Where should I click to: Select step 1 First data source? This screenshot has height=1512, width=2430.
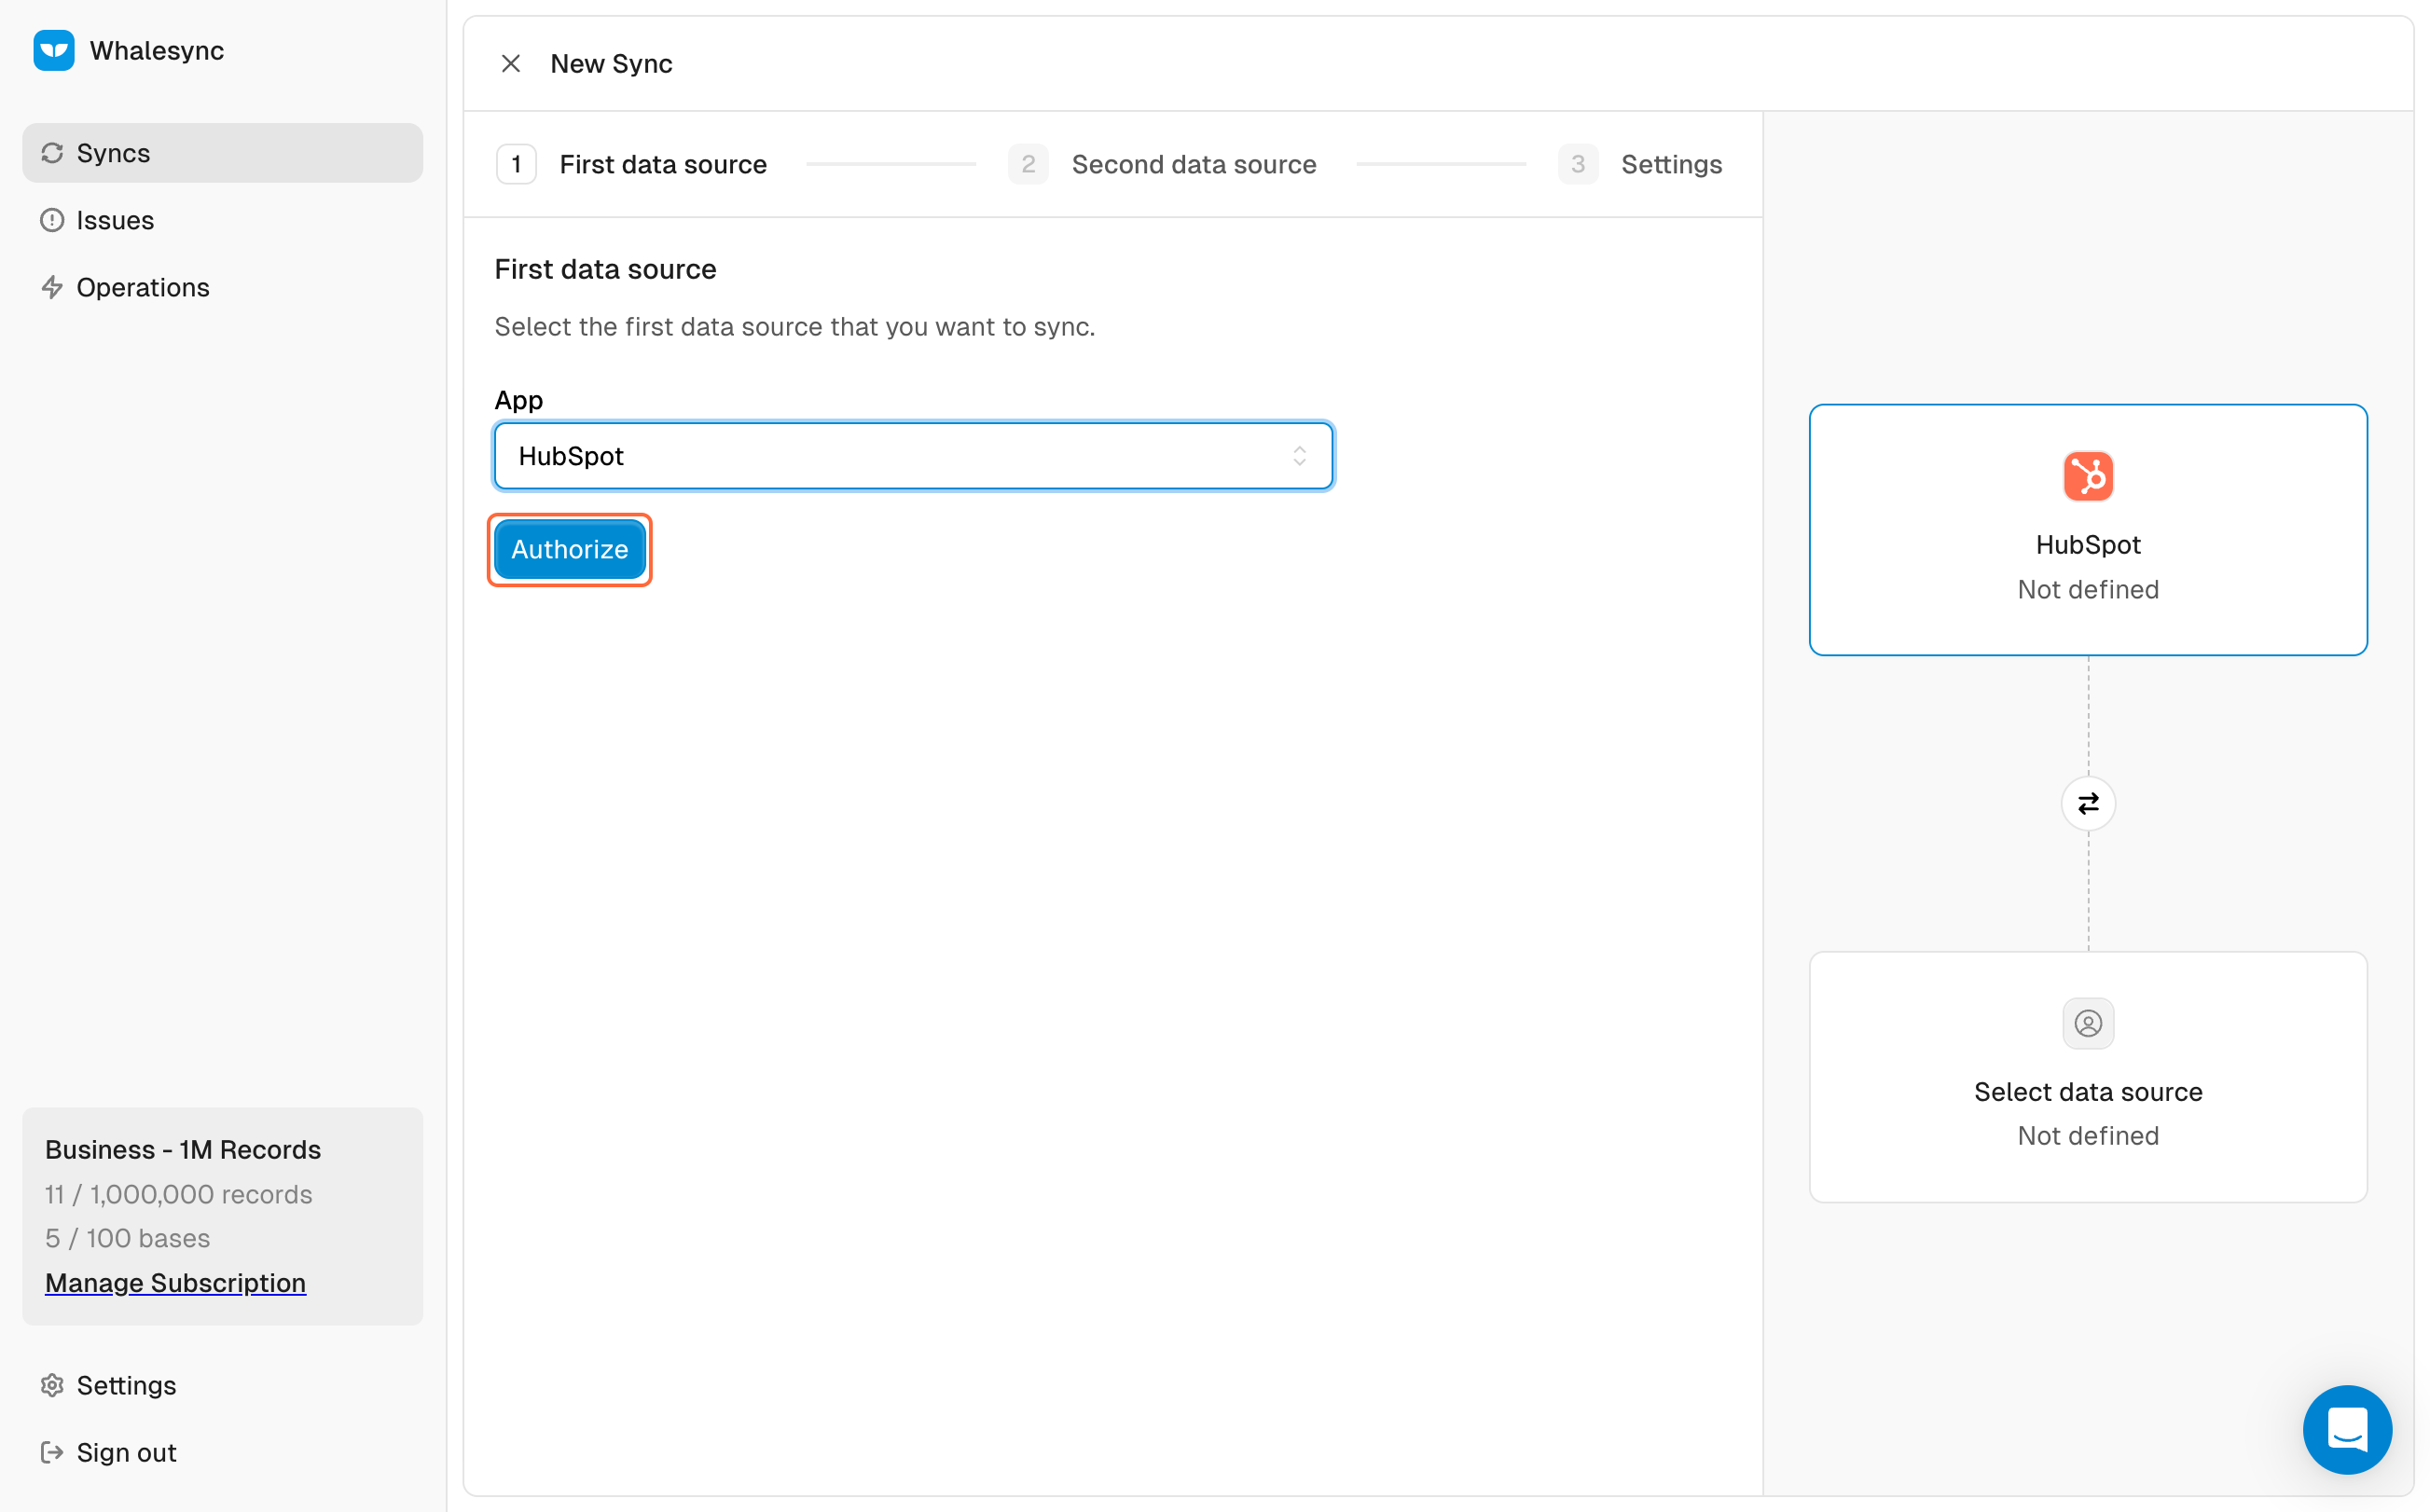click(x=662, y=164)
